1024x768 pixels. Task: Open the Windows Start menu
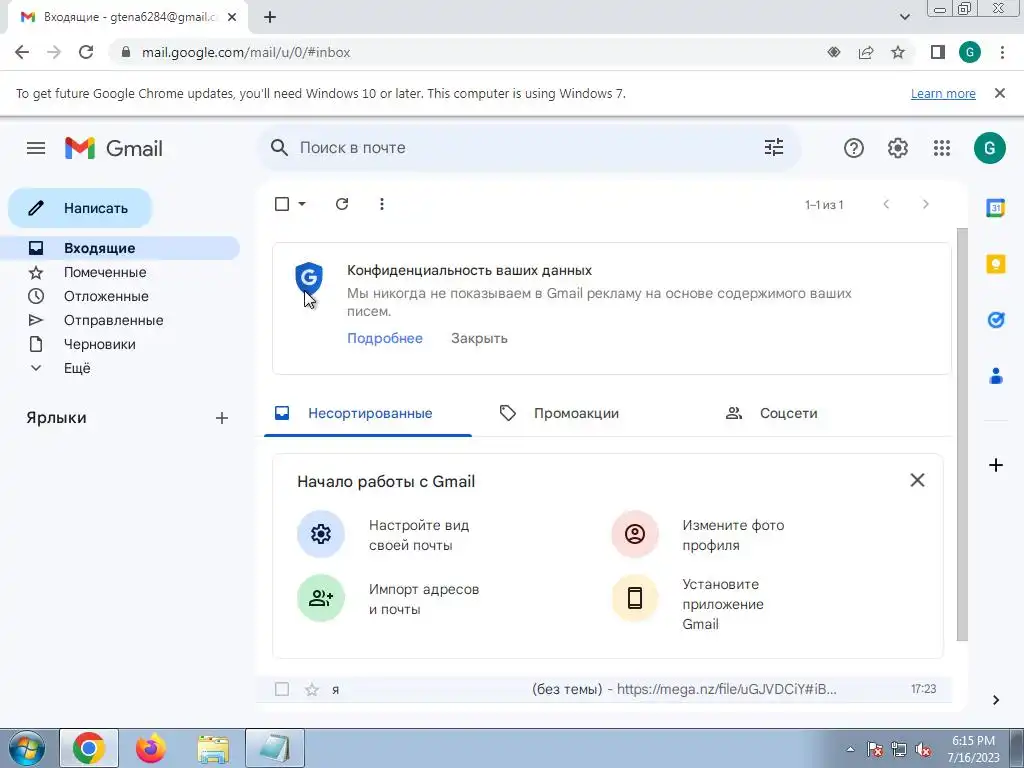click(x=26, y=748)
